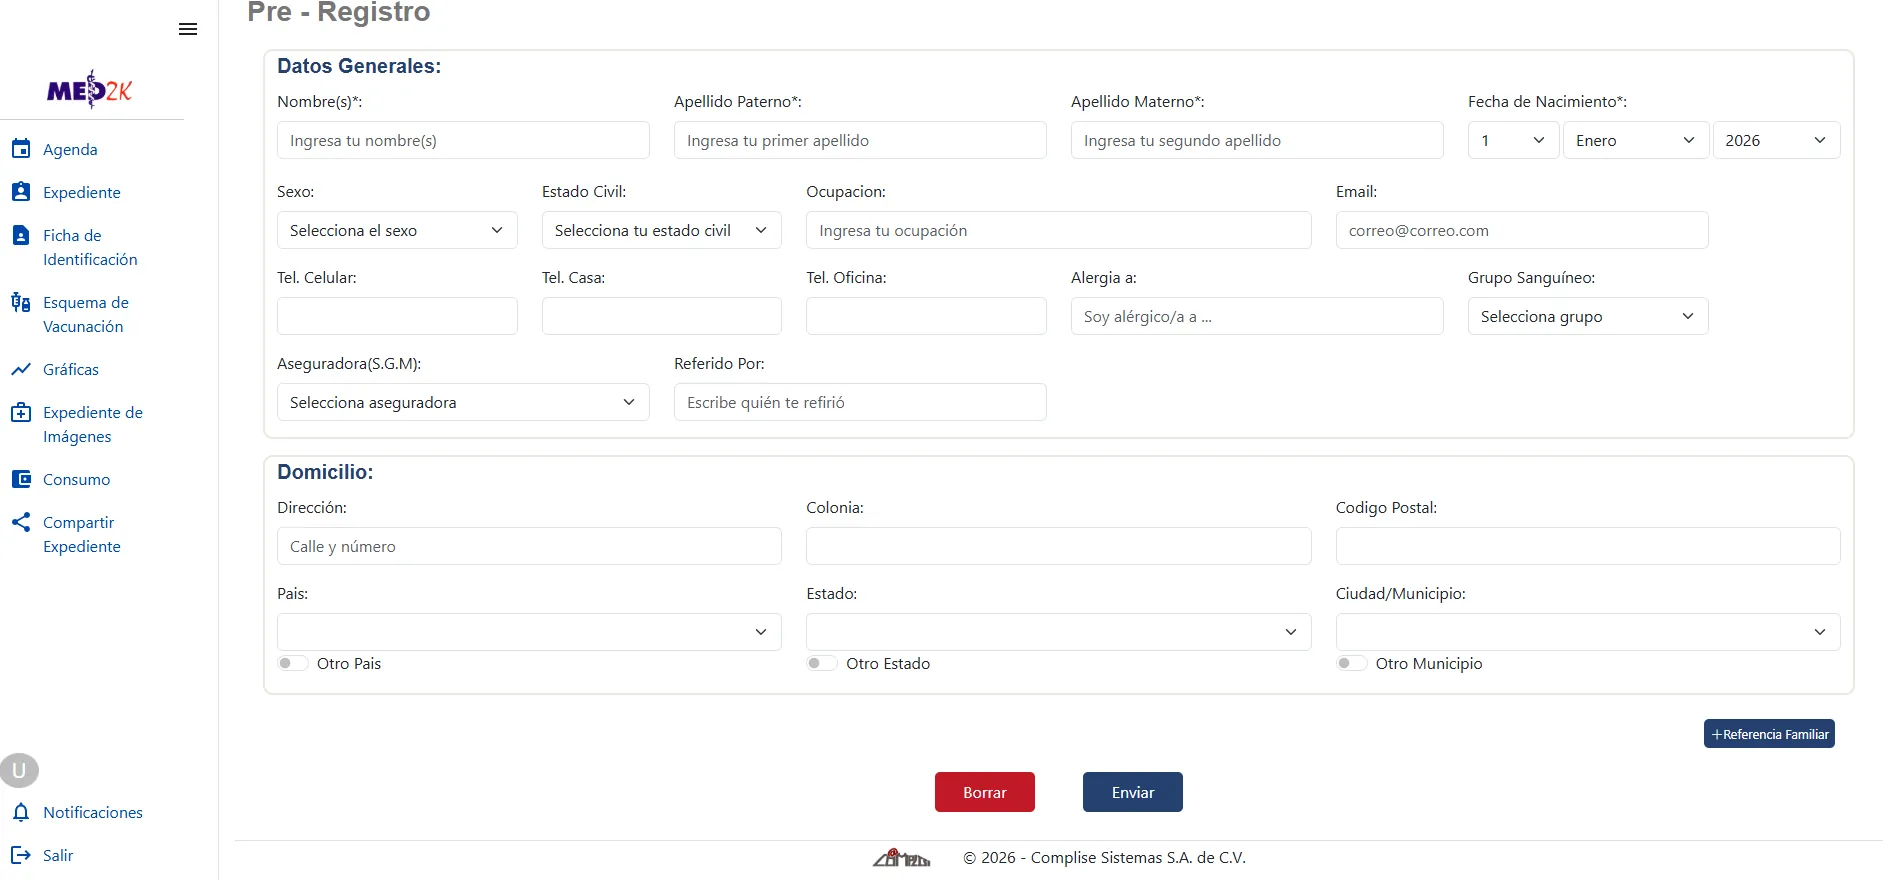1894x880 pixels.
Task: Collapse sidebar with the hamburger menu icon
Action: (187, 29)
